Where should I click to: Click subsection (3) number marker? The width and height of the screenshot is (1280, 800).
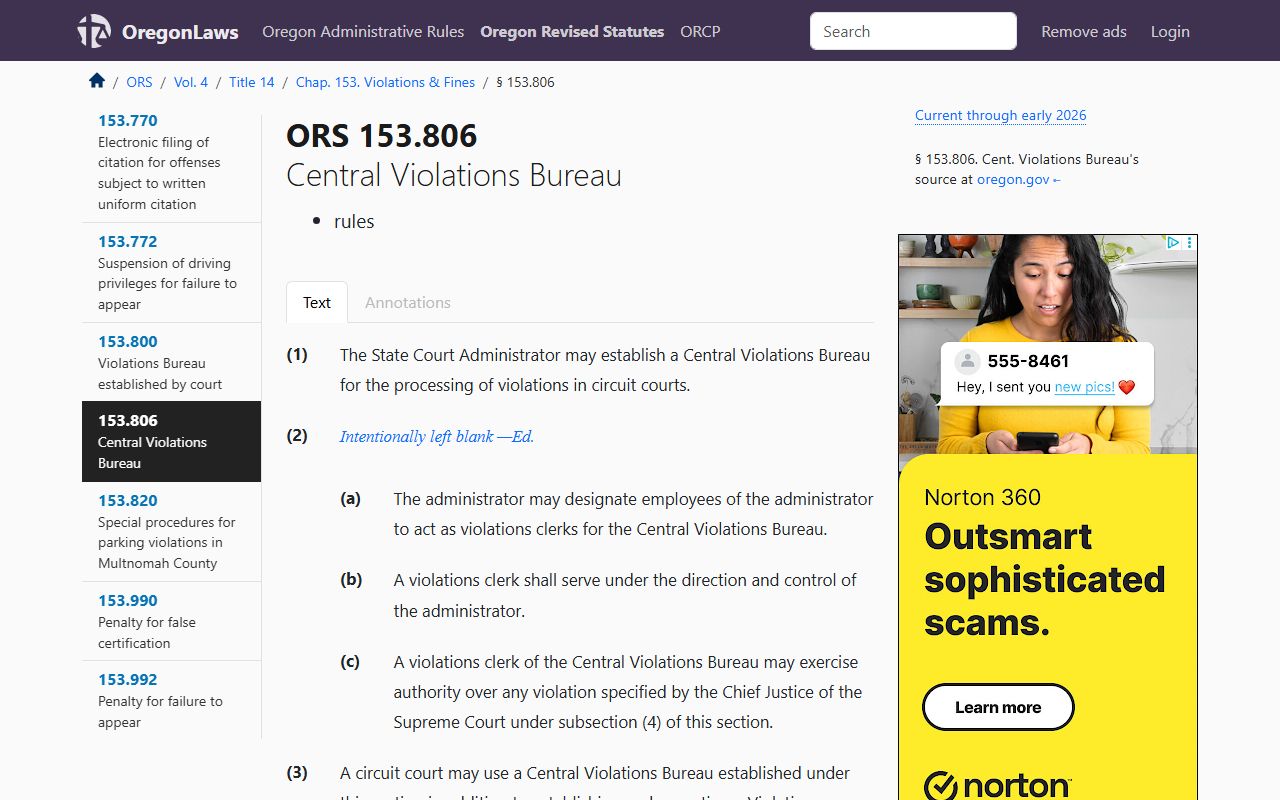click(297, 772)
